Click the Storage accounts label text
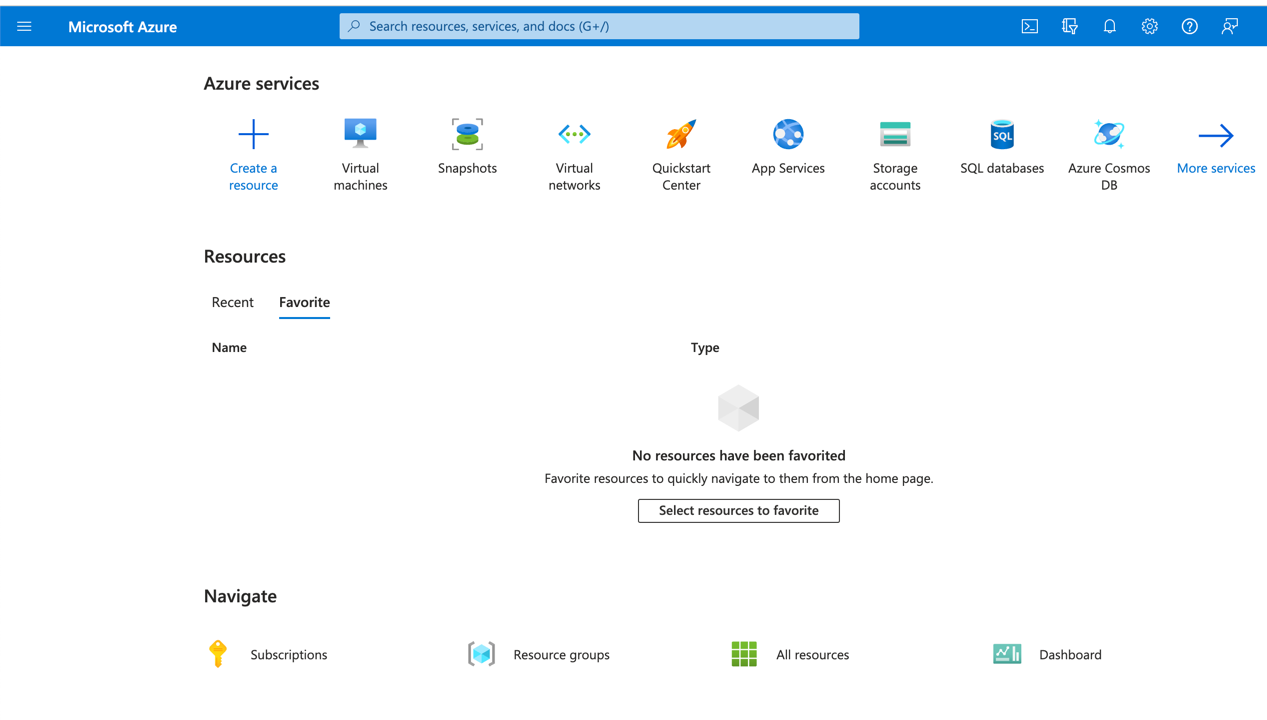The image size is (1267, 720). (x=895, y=176)
